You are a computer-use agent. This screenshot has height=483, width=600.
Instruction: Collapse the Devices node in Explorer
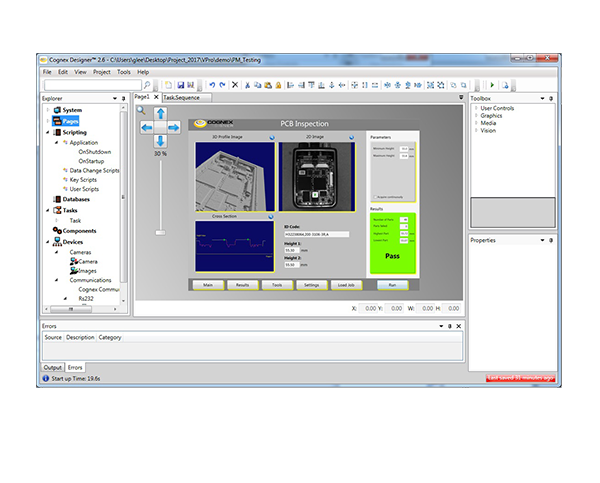48,242
